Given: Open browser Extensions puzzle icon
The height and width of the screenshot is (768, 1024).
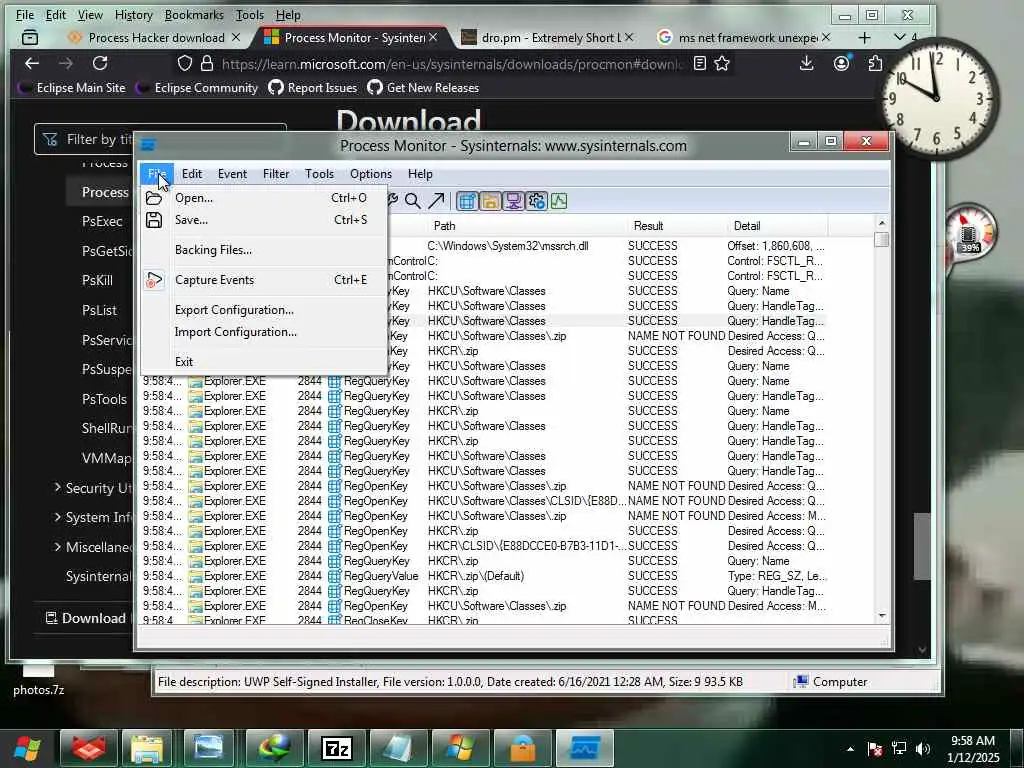Looking at the screenshot, I should point(875,63).
